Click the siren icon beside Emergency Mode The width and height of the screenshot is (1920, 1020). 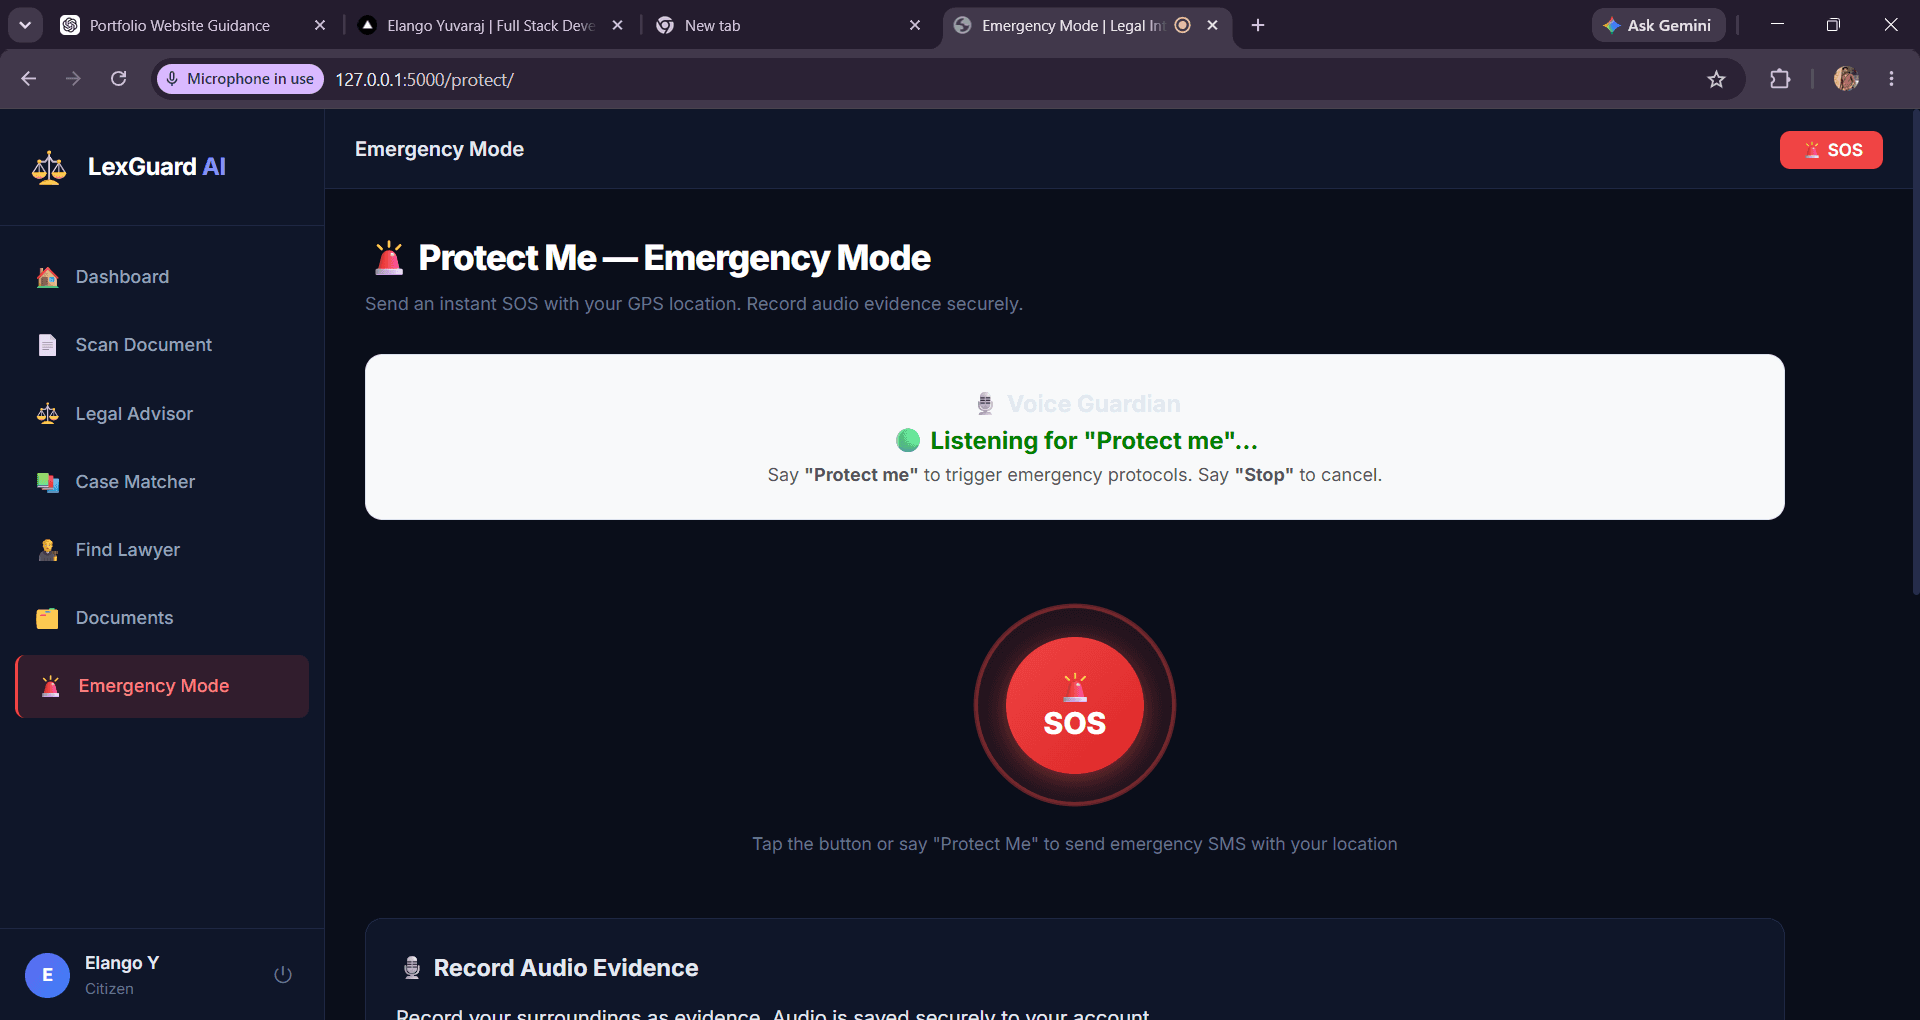point(51,686)
